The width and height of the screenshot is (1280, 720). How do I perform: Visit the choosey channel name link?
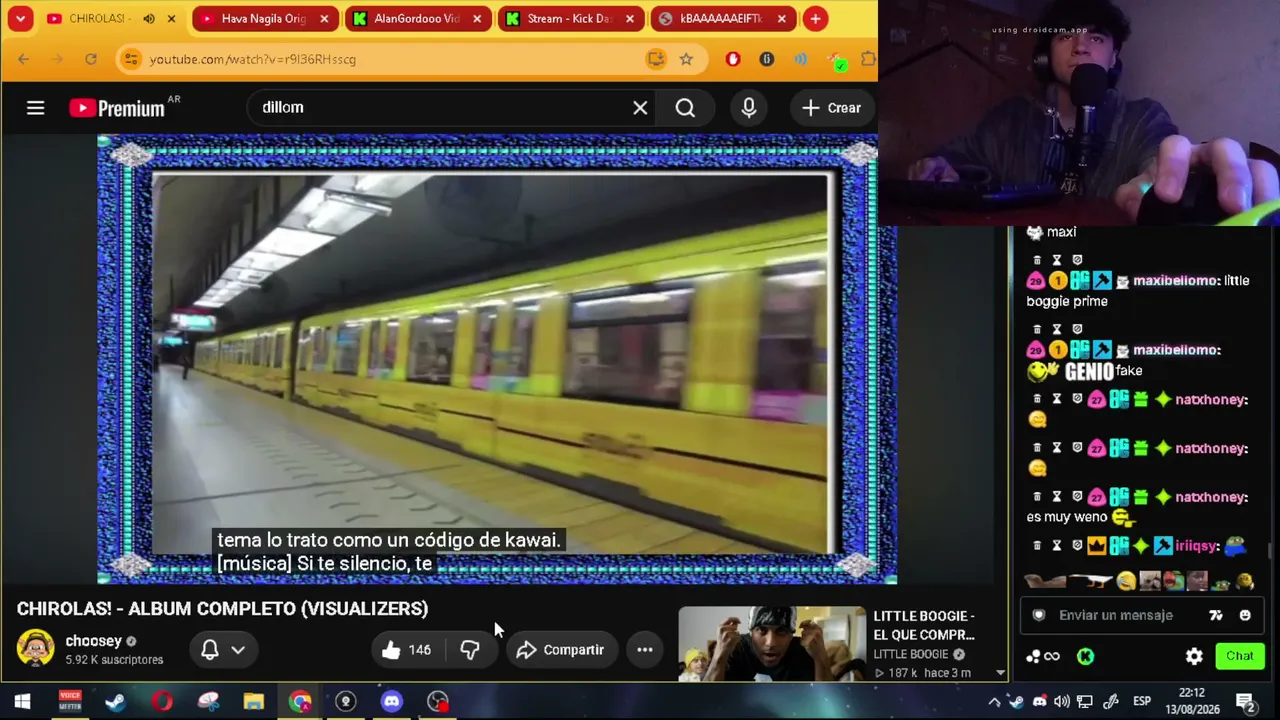pyautogui.click(x=93, y=641)
